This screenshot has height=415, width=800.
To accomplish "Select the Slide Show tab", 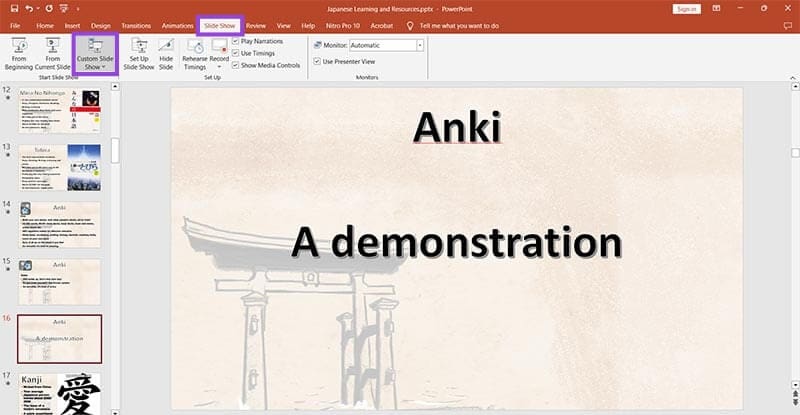I will (x=220, y=26).
